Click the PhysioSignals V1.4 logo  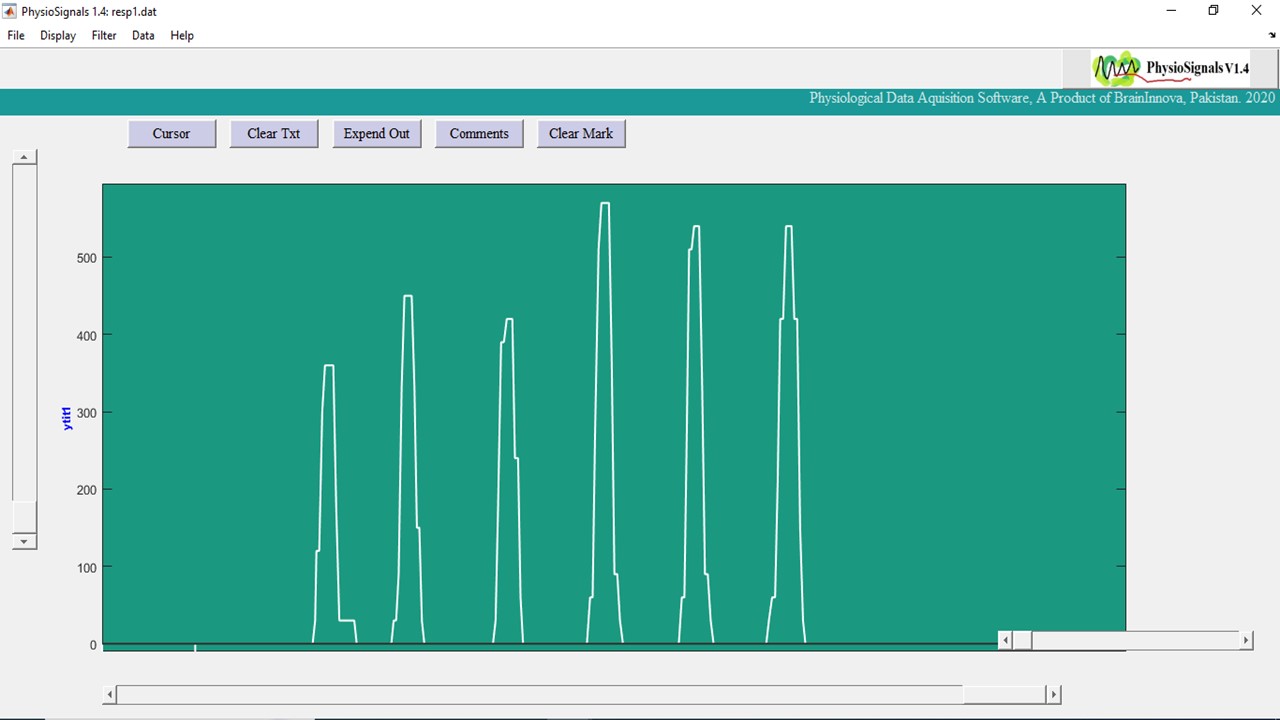click(1171, 69)
